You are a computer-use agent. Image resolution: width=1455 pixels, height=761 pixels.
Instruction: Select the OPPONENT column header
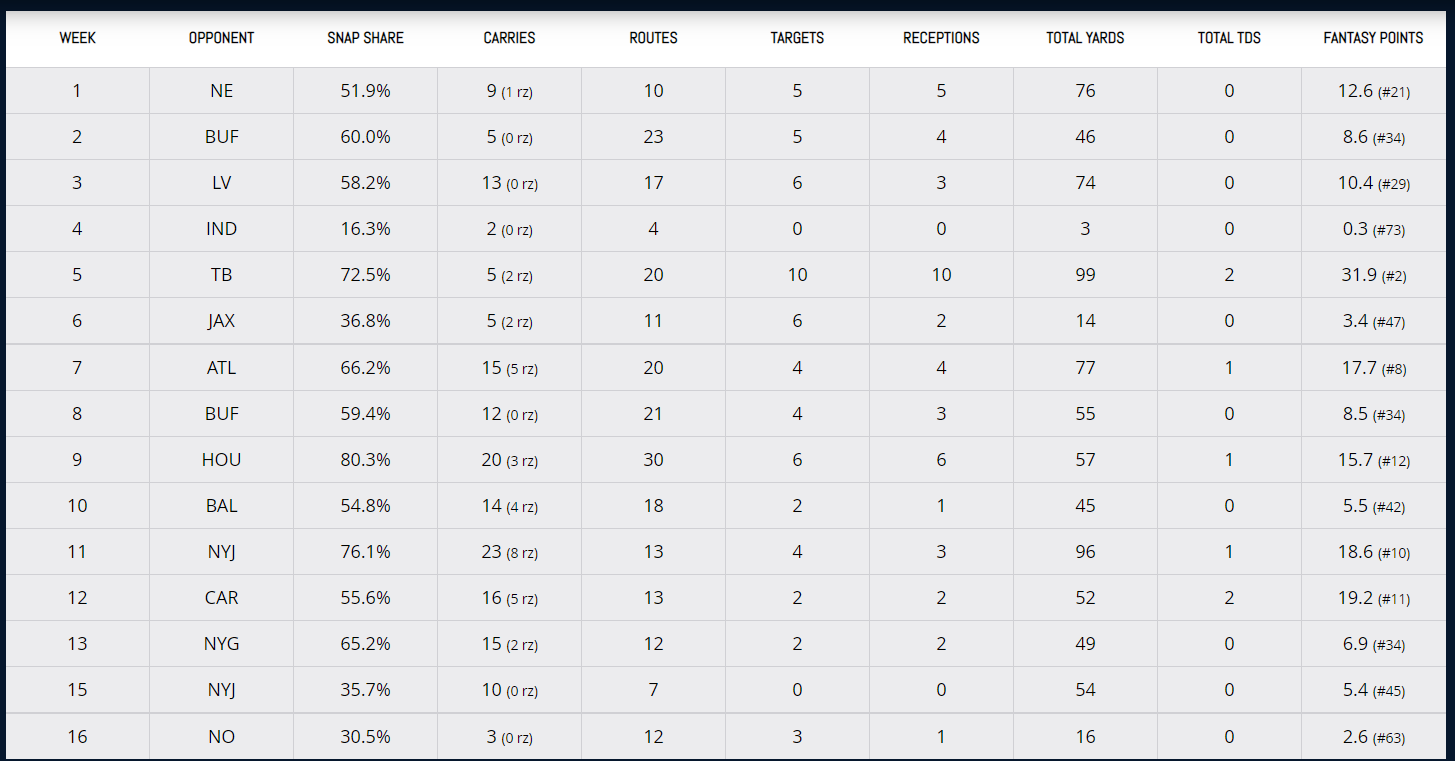(221, 38)
